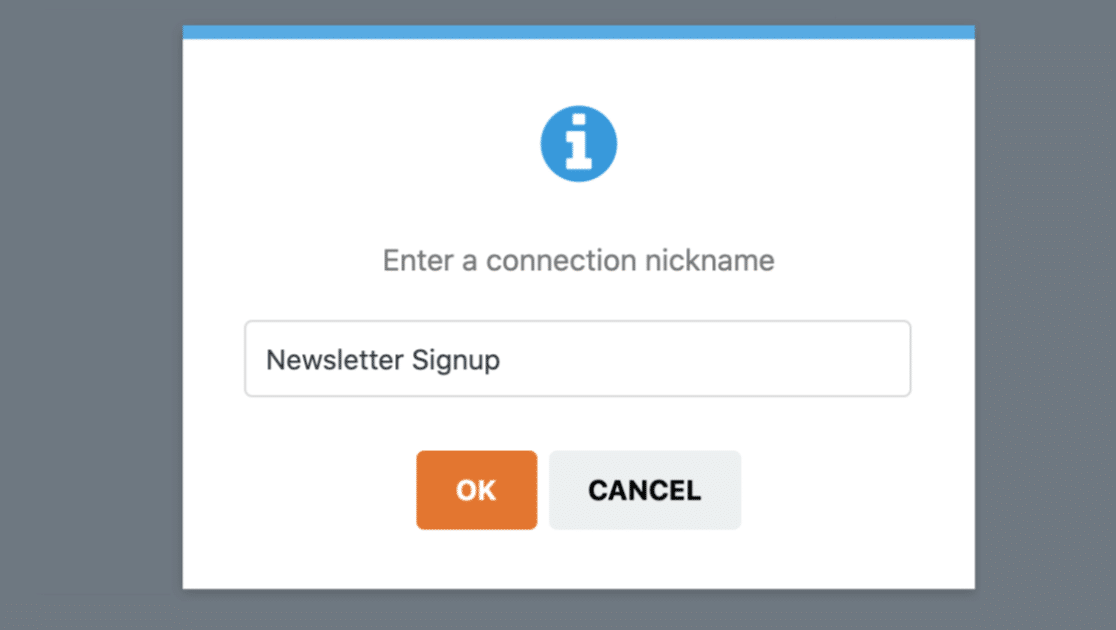Click the white "i" inside the info circle
The width and height of the screenshot is (1116, 630).
coord(578,146)
